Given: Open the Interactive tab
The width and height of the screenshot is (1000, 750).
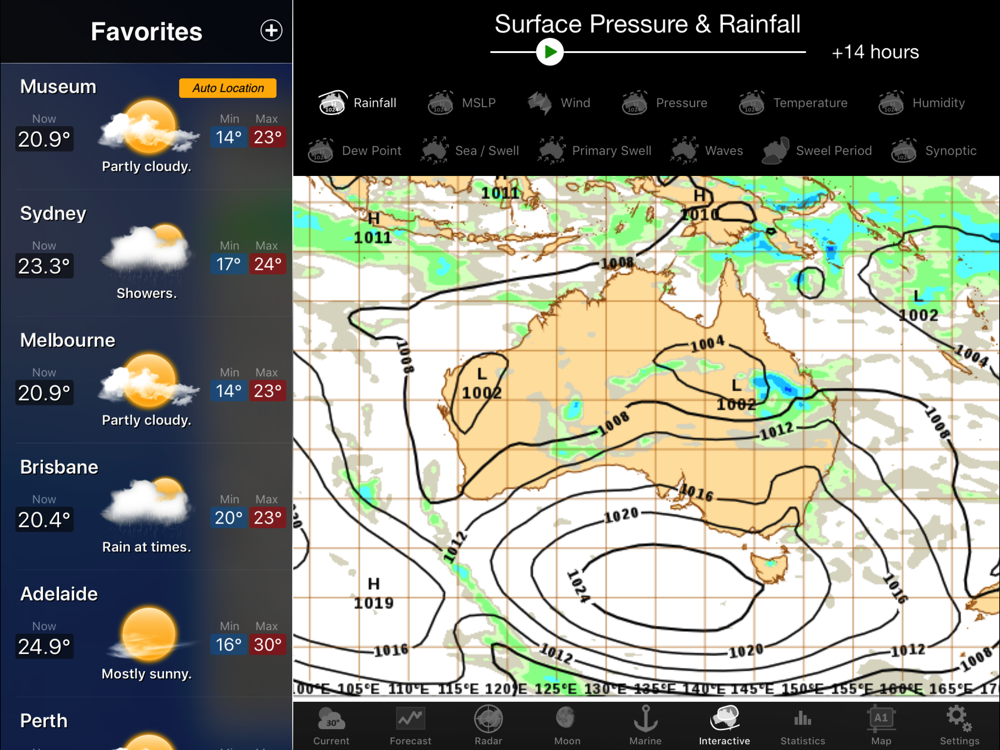Looking at the screenshot, I should (724, 726).
